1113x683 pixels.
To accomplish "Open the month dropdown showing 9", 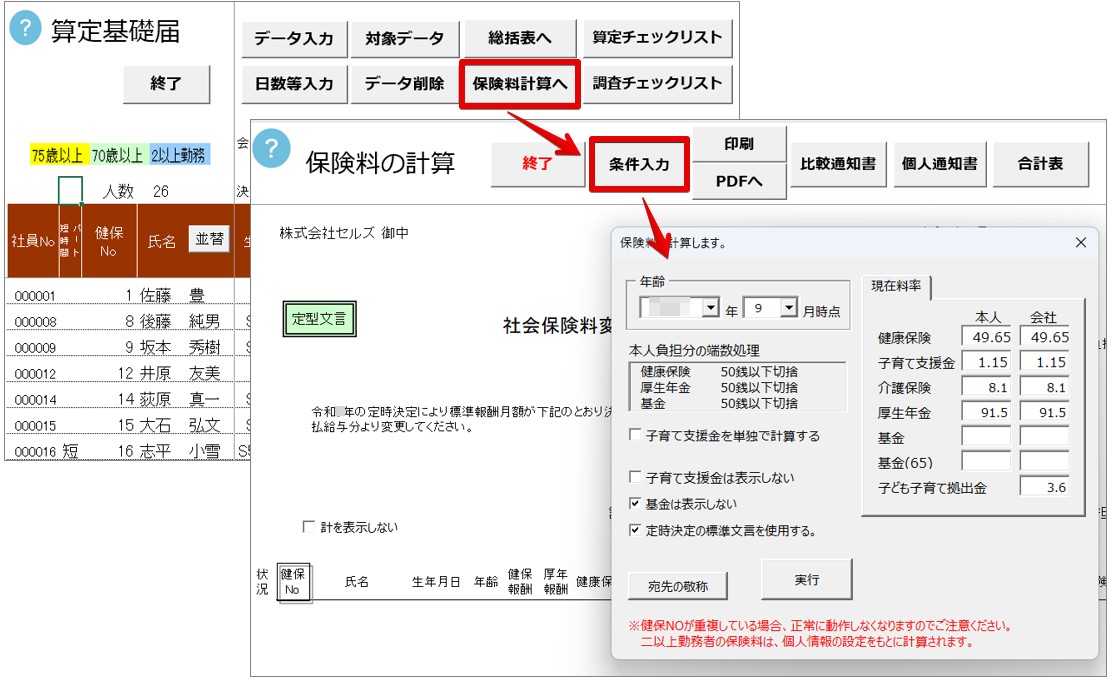I will coord(789,307).
